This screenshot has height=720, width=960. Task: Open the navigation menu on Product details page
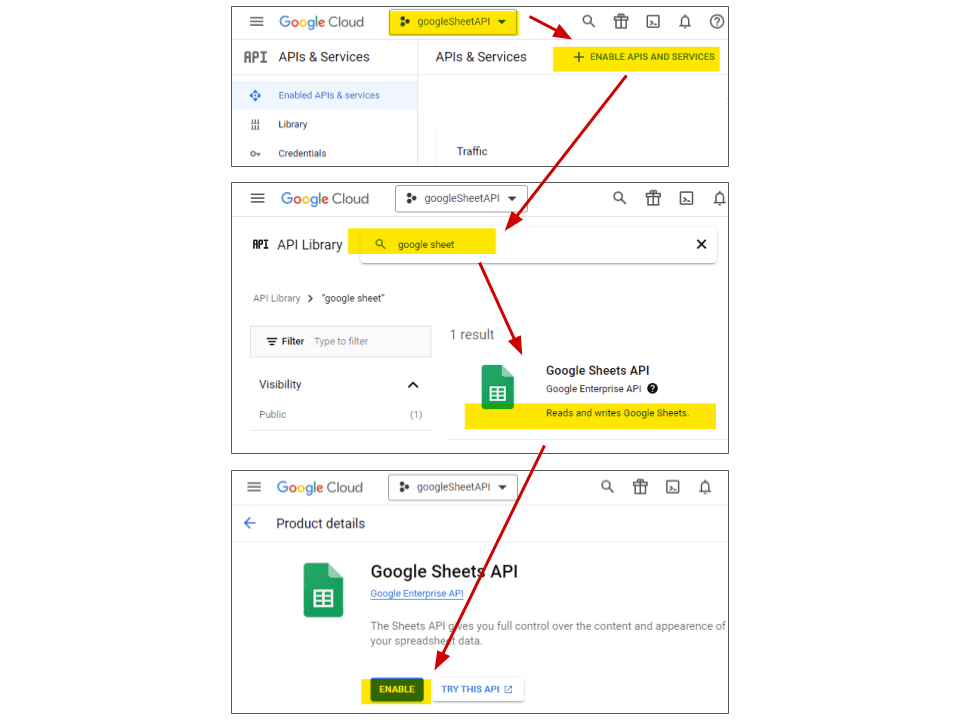pyautogui.click(x=254, y=487)
